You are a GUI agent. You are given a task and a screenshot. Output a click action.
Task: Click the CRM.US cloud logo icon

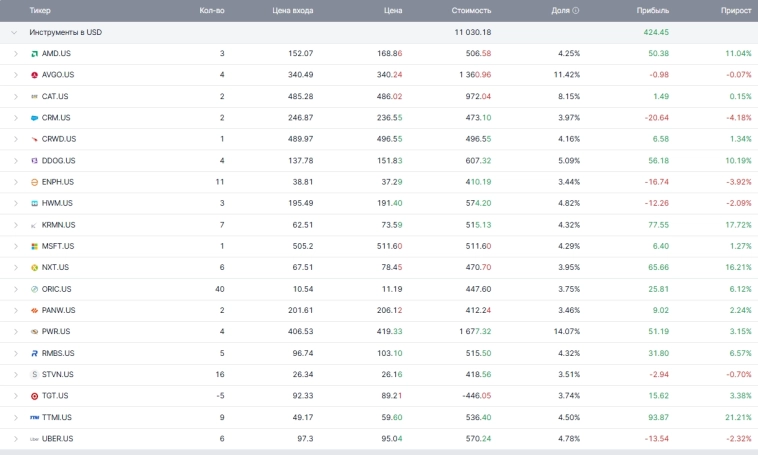(35, 118)
